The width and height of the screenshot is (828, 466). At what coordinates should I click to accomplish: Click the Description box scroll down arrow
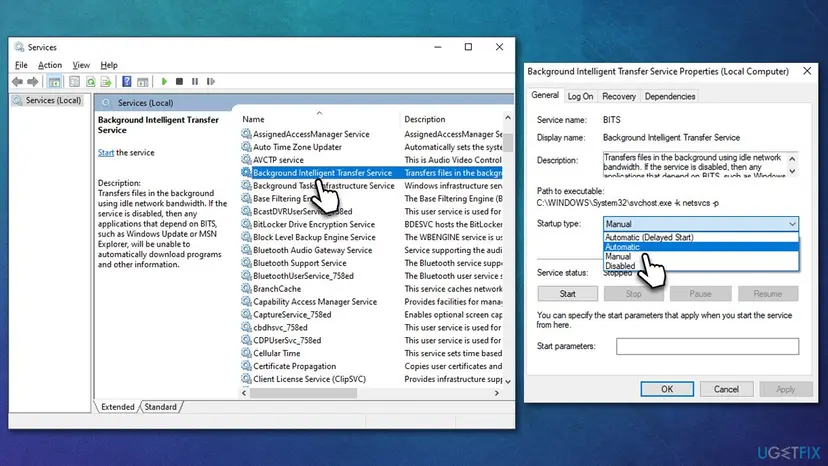[x=792, y=171]
